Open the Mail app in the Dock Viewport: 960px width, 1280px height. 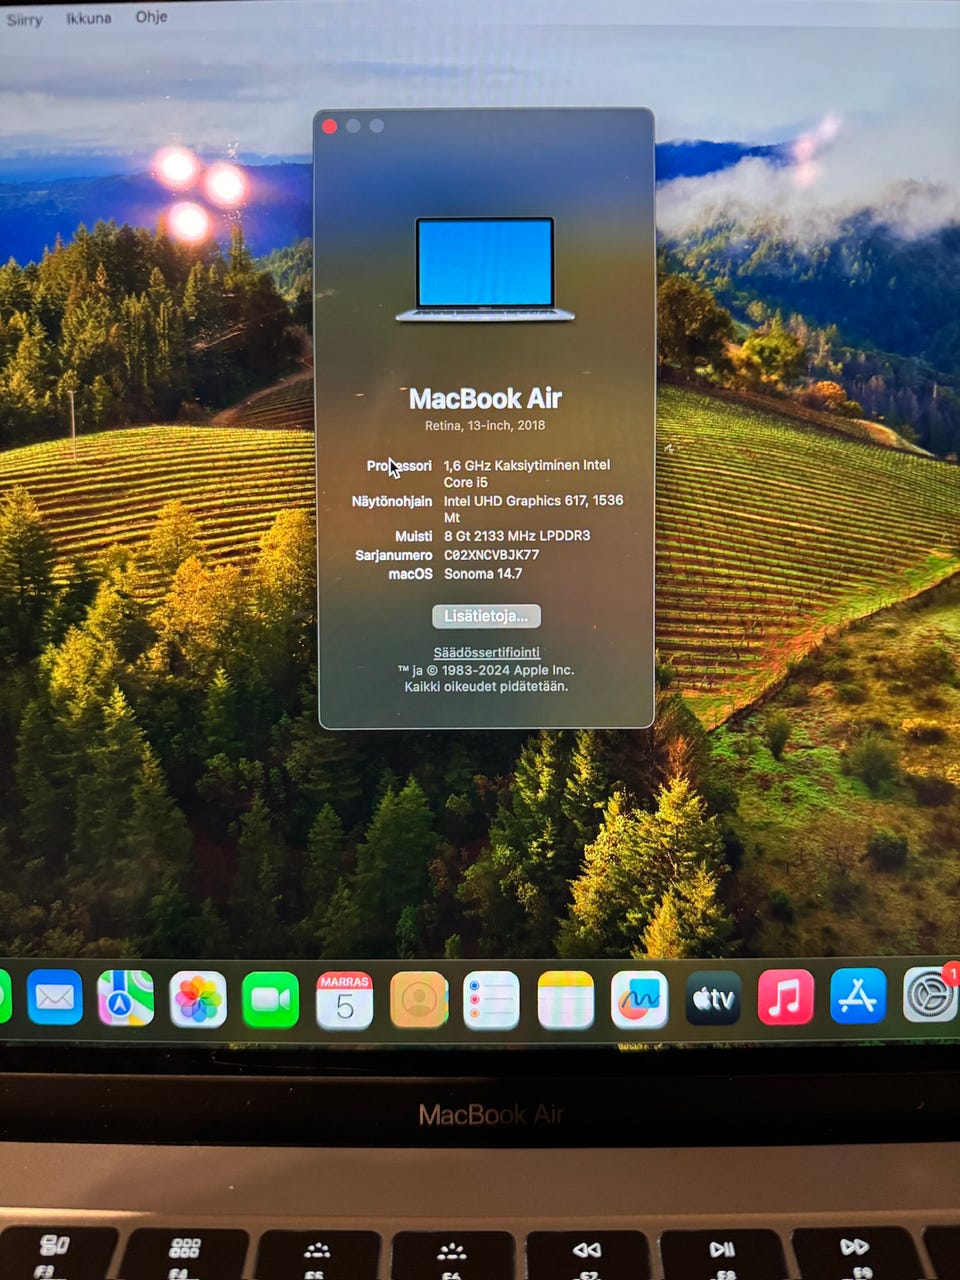(x=54, y=998)
